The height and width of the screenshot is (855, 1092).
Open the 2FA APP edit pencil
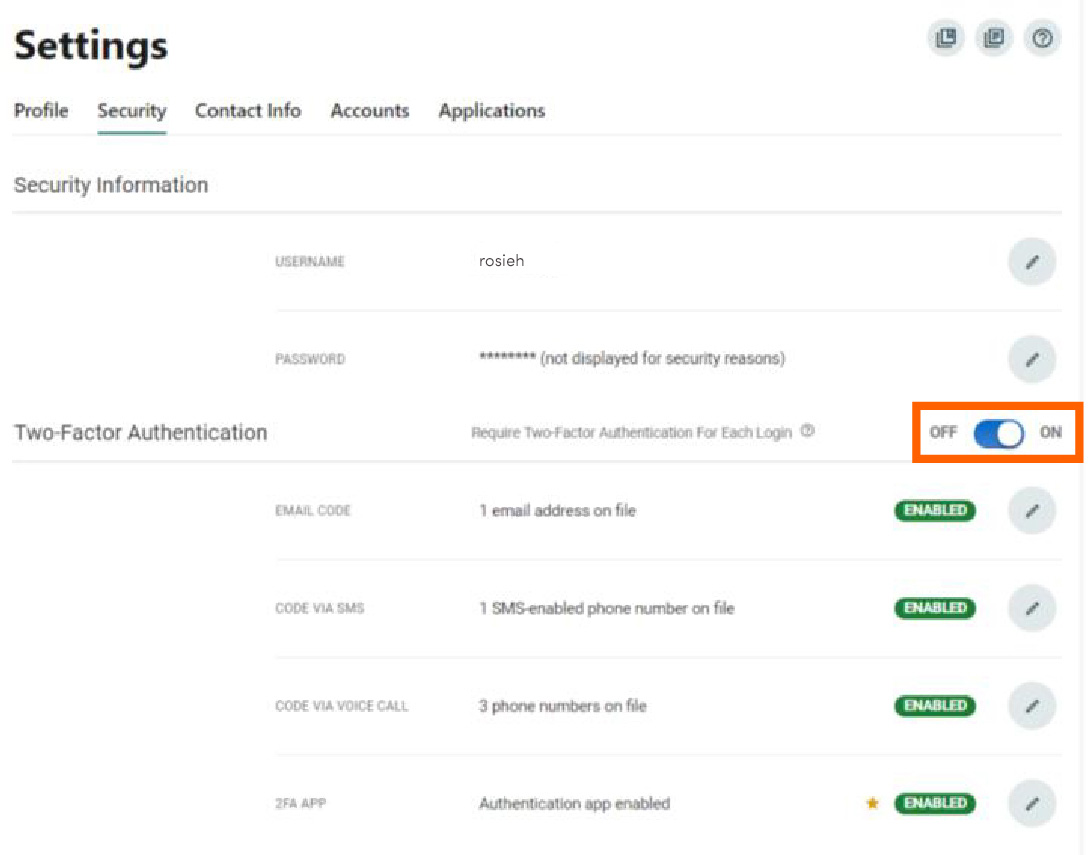(1032, 803)
